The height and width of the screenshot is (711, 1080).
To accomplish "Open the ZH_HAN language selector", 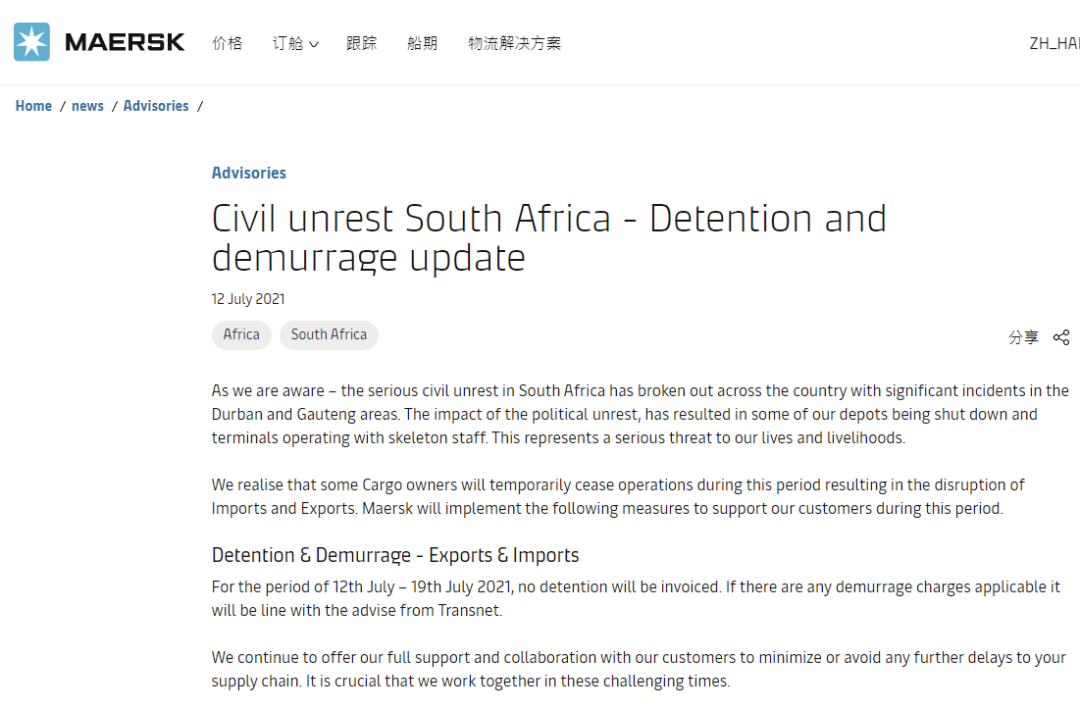I will [1053, 43].
